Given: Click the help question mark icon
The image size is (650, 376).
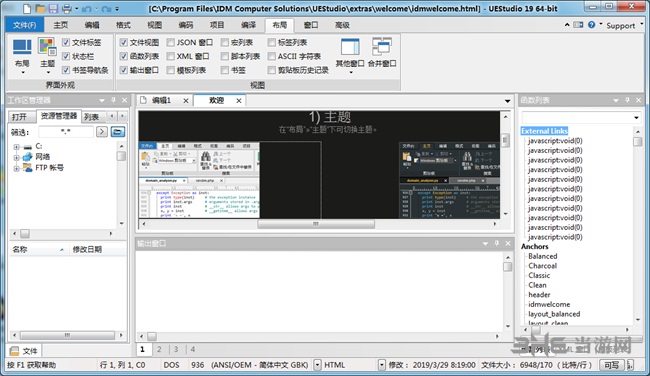Looking at the screenshot, I should click(x=592, y=25).
